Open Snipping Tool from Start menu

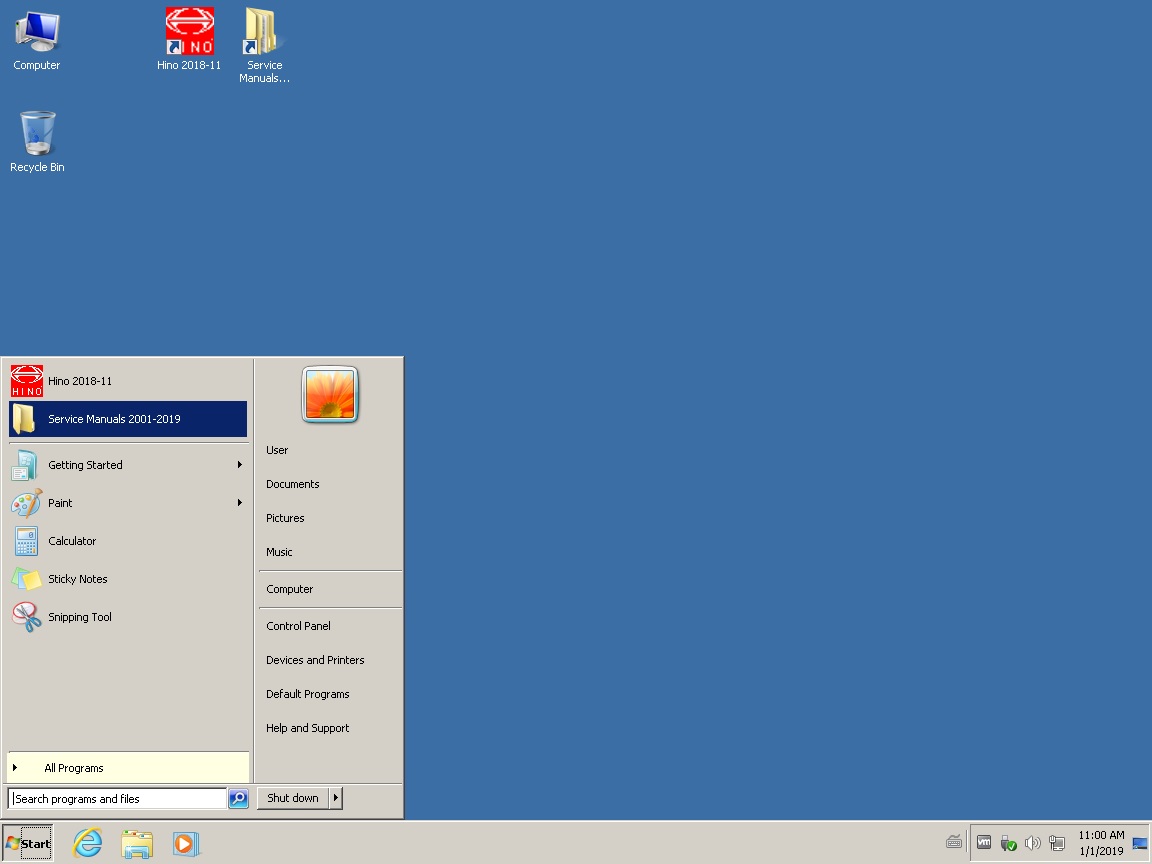80,617
